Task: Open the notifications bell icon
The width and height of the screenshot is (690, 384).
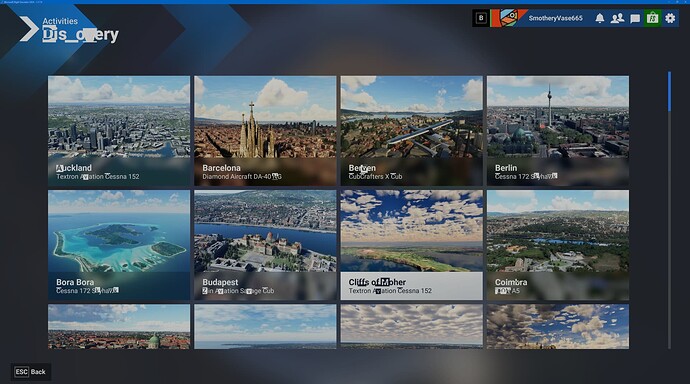Action: [599, 18]
